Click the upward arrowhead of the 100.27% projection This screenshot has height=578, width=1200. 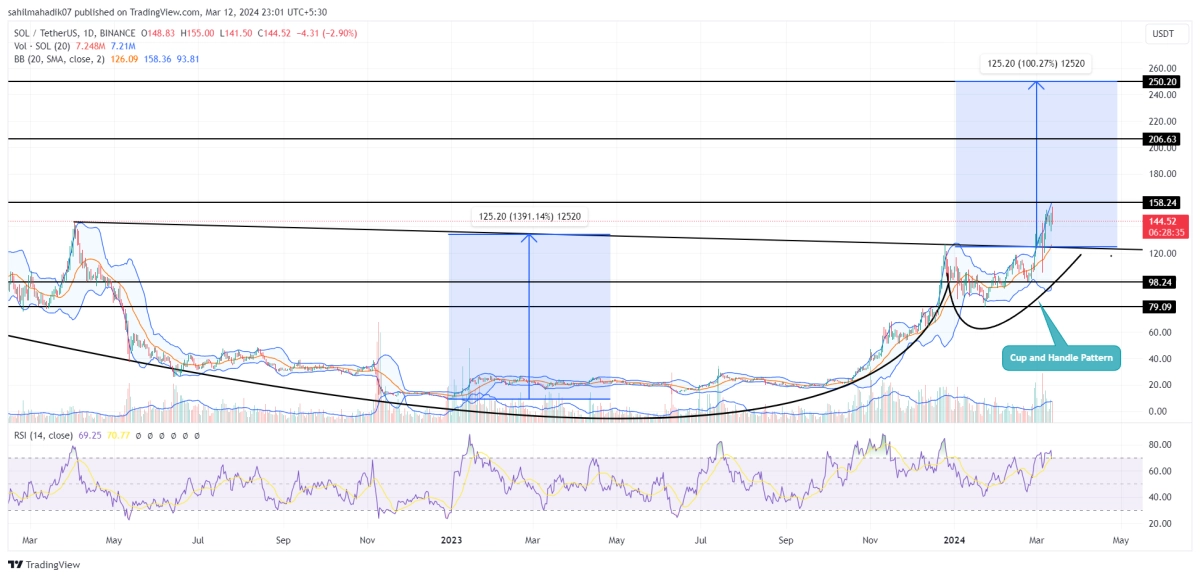(x=1037, y=85)
